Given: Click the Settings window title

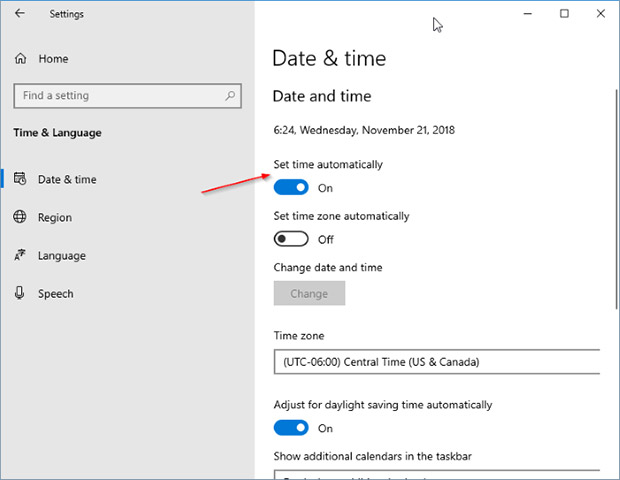Looking at the screenshot, I should [66, 14].
